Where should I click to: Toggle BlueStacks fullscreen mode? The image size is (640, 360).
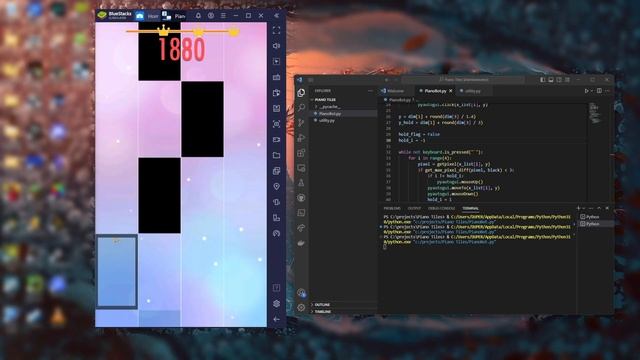pos(276,31)
